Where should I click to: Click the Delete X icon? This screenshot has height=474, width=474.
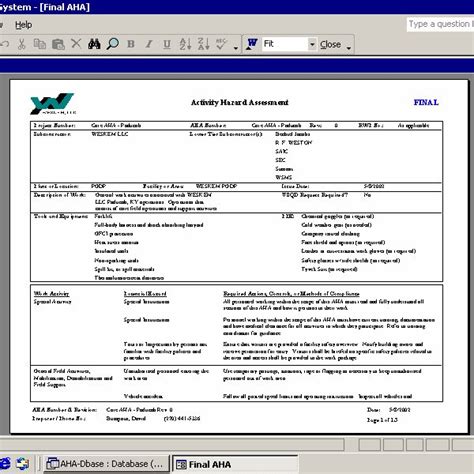76,44
